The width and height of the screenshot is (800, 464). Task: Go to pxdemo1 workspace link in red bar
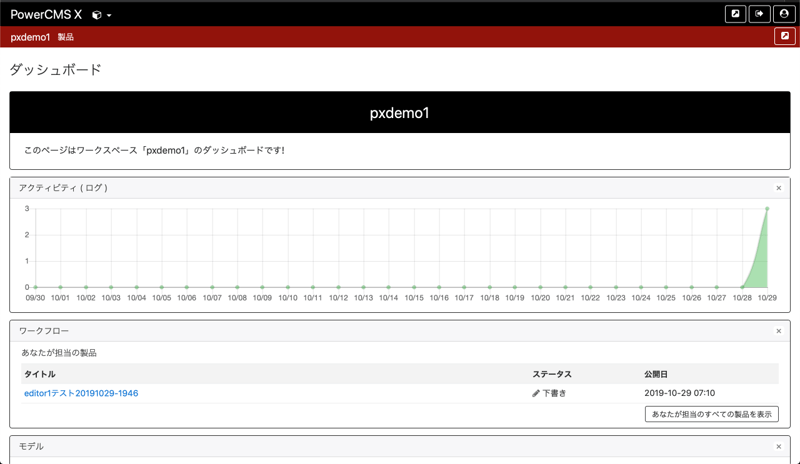point(30,37)
